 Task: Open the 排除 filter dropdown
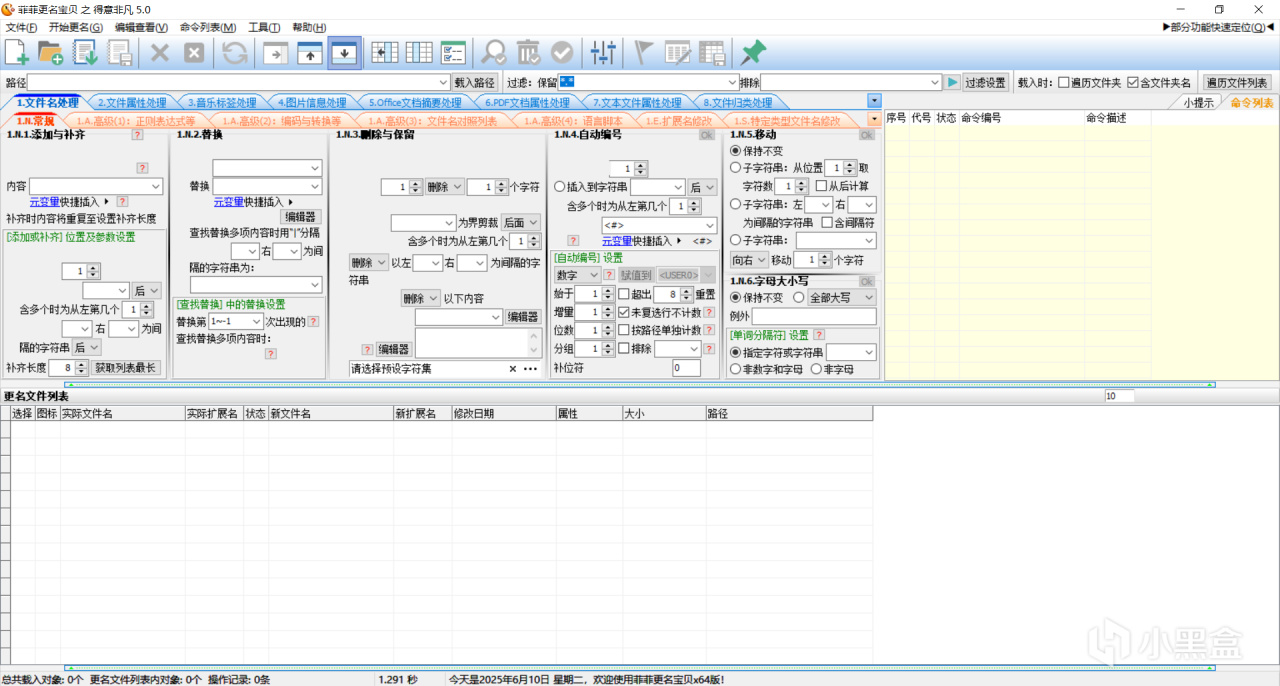point(935,82)
